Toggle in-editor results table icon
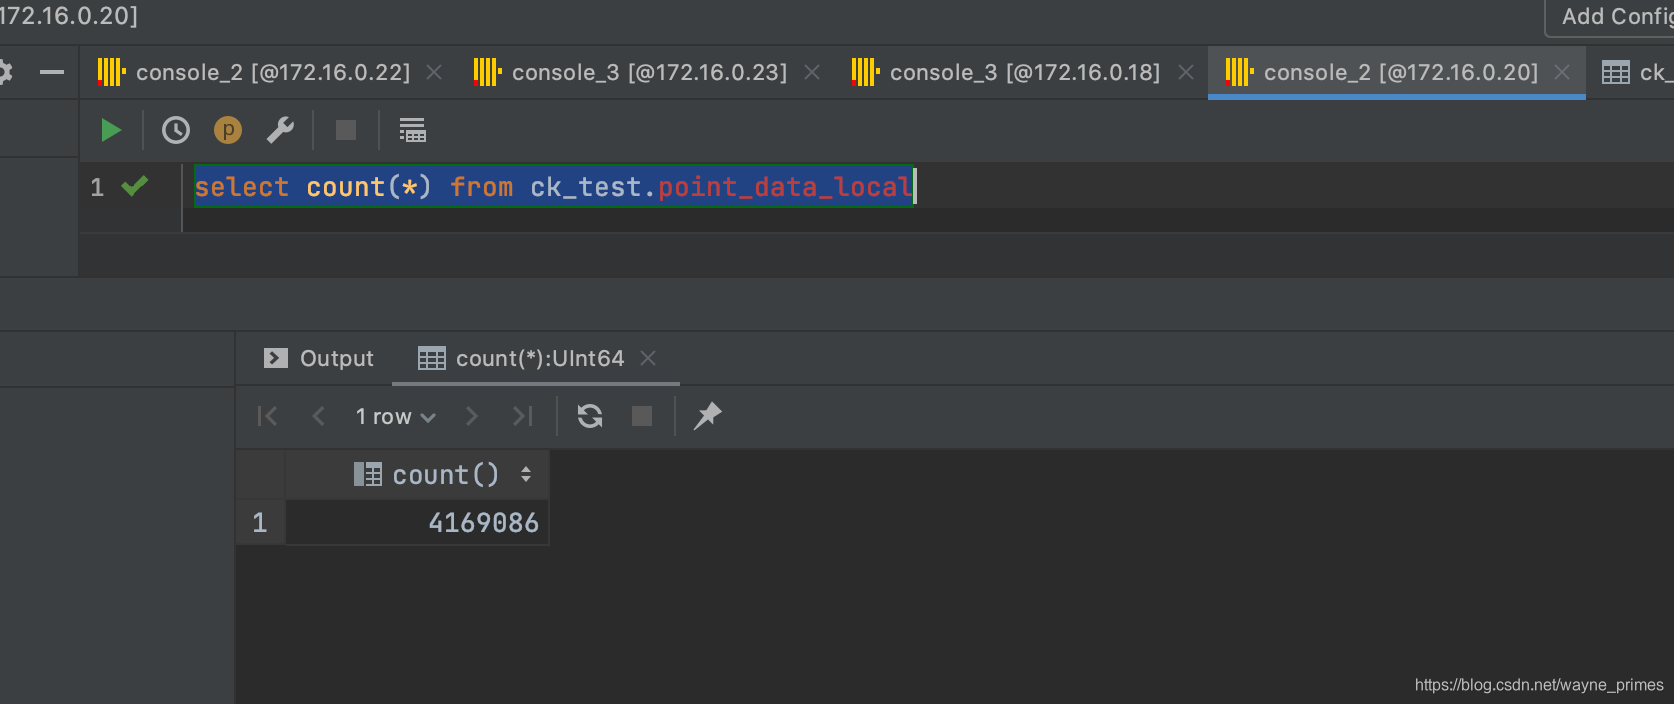Image resolution: width=1674 pixels, height=704 pixels. coord(412,130)
